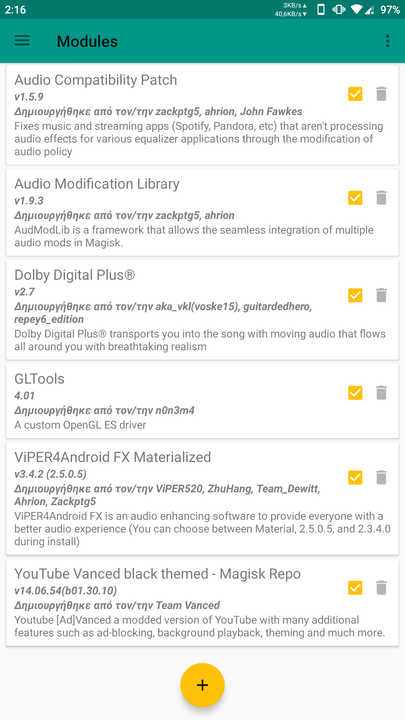
Task: Delete the GLTools module
Action: [x=381, y=393]
